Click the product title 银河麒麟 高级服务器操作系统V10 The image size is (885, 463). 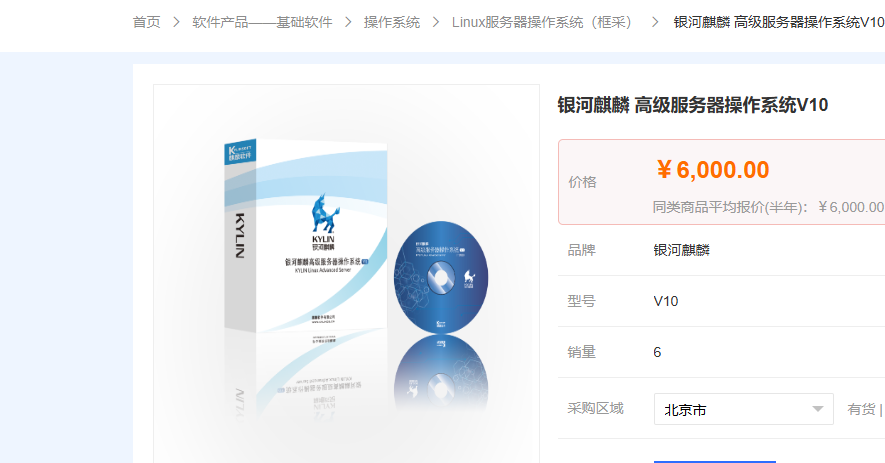(693, 105)
